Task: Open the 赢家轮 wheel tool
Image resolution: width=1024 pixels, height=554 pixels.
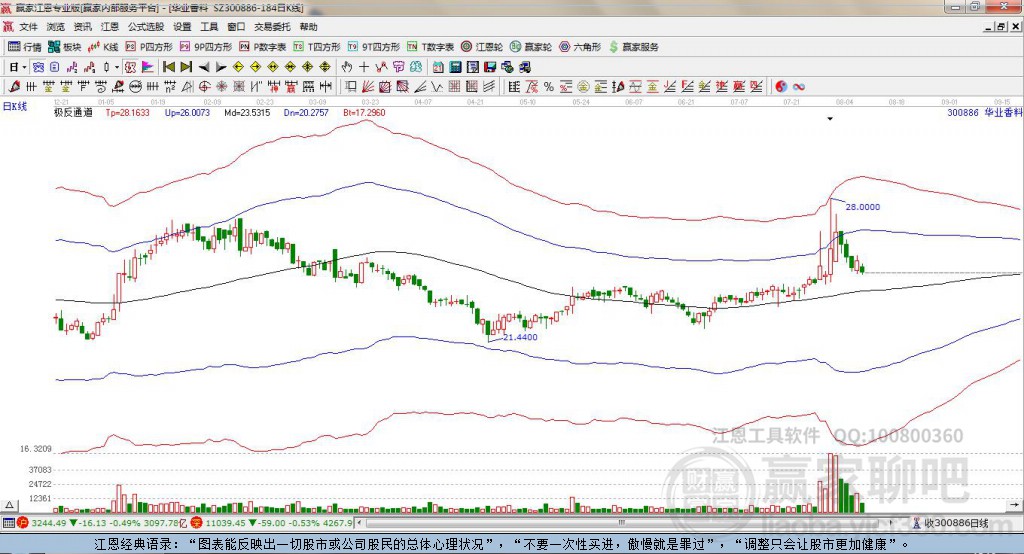Action: pyautogui.click(x=531, y=47)
